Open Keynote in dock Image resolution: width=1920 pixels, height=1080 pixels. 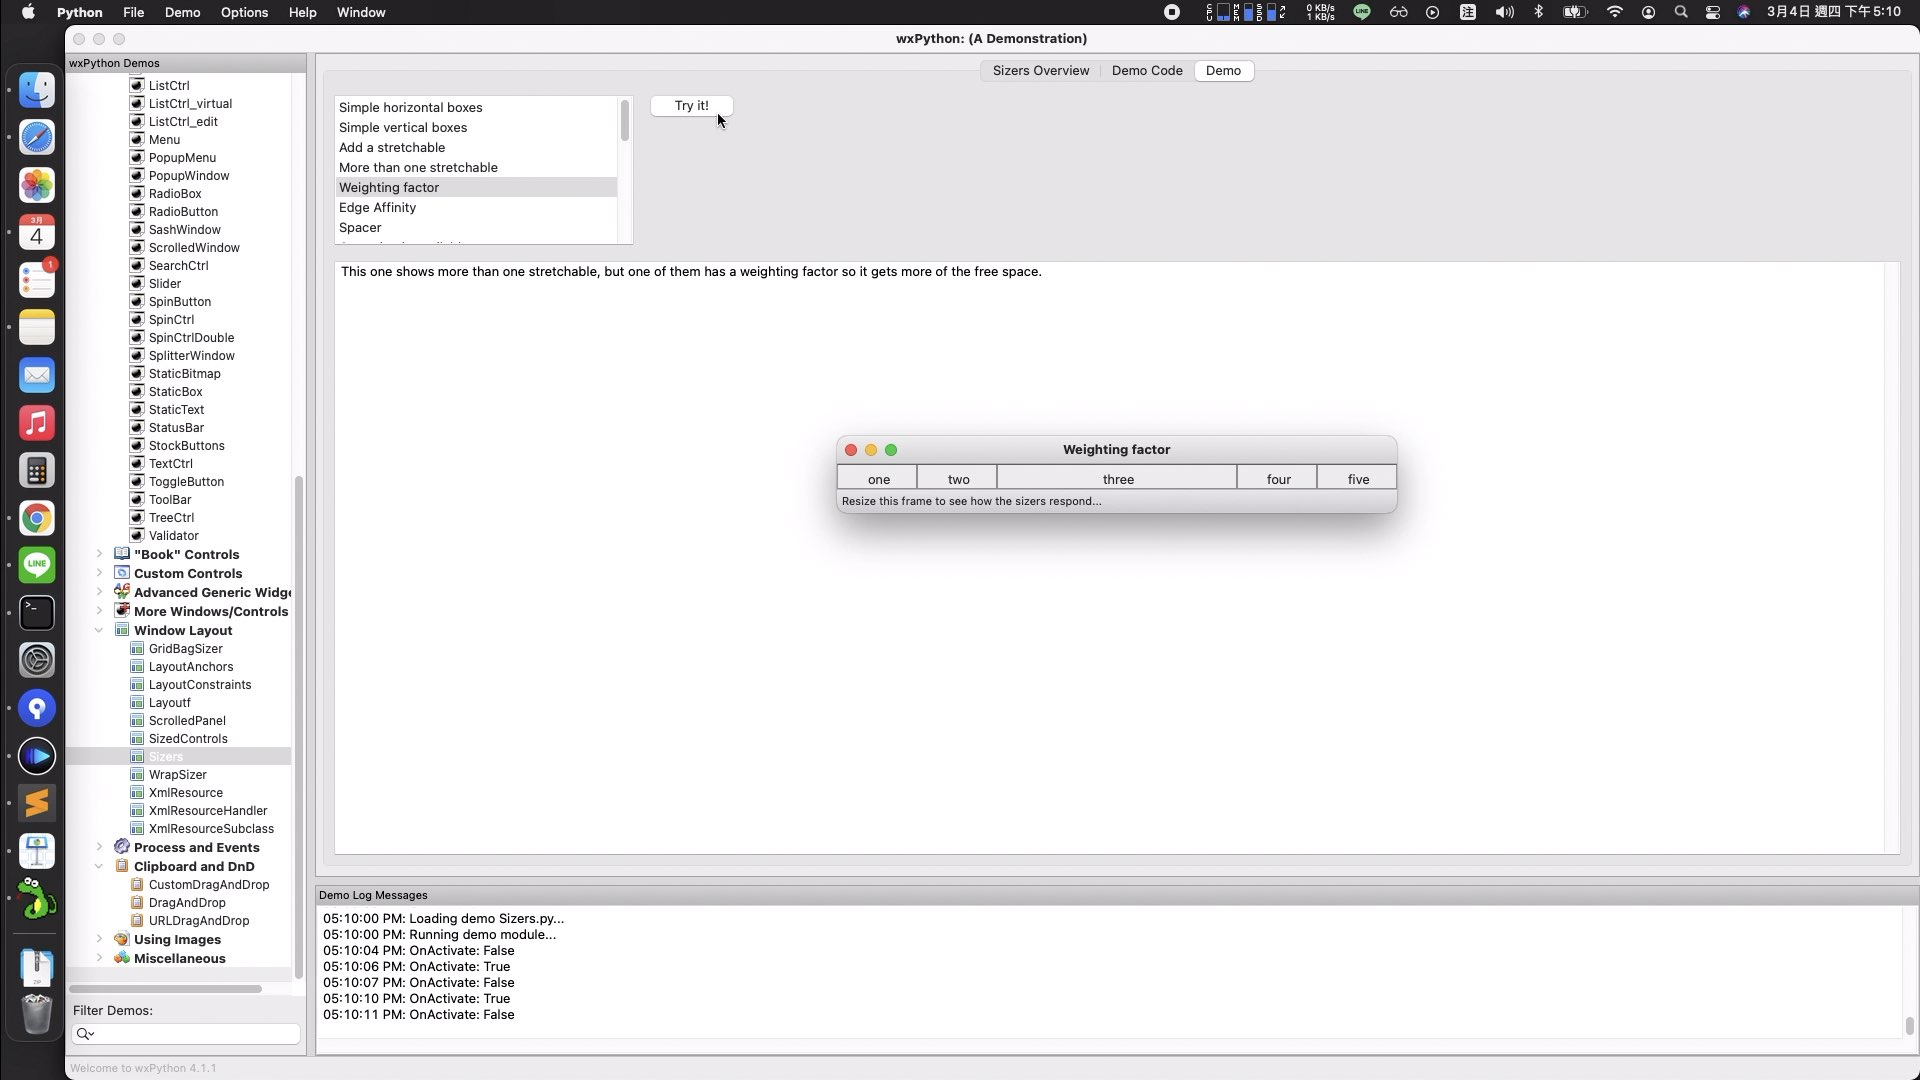[x=37, y=851]
